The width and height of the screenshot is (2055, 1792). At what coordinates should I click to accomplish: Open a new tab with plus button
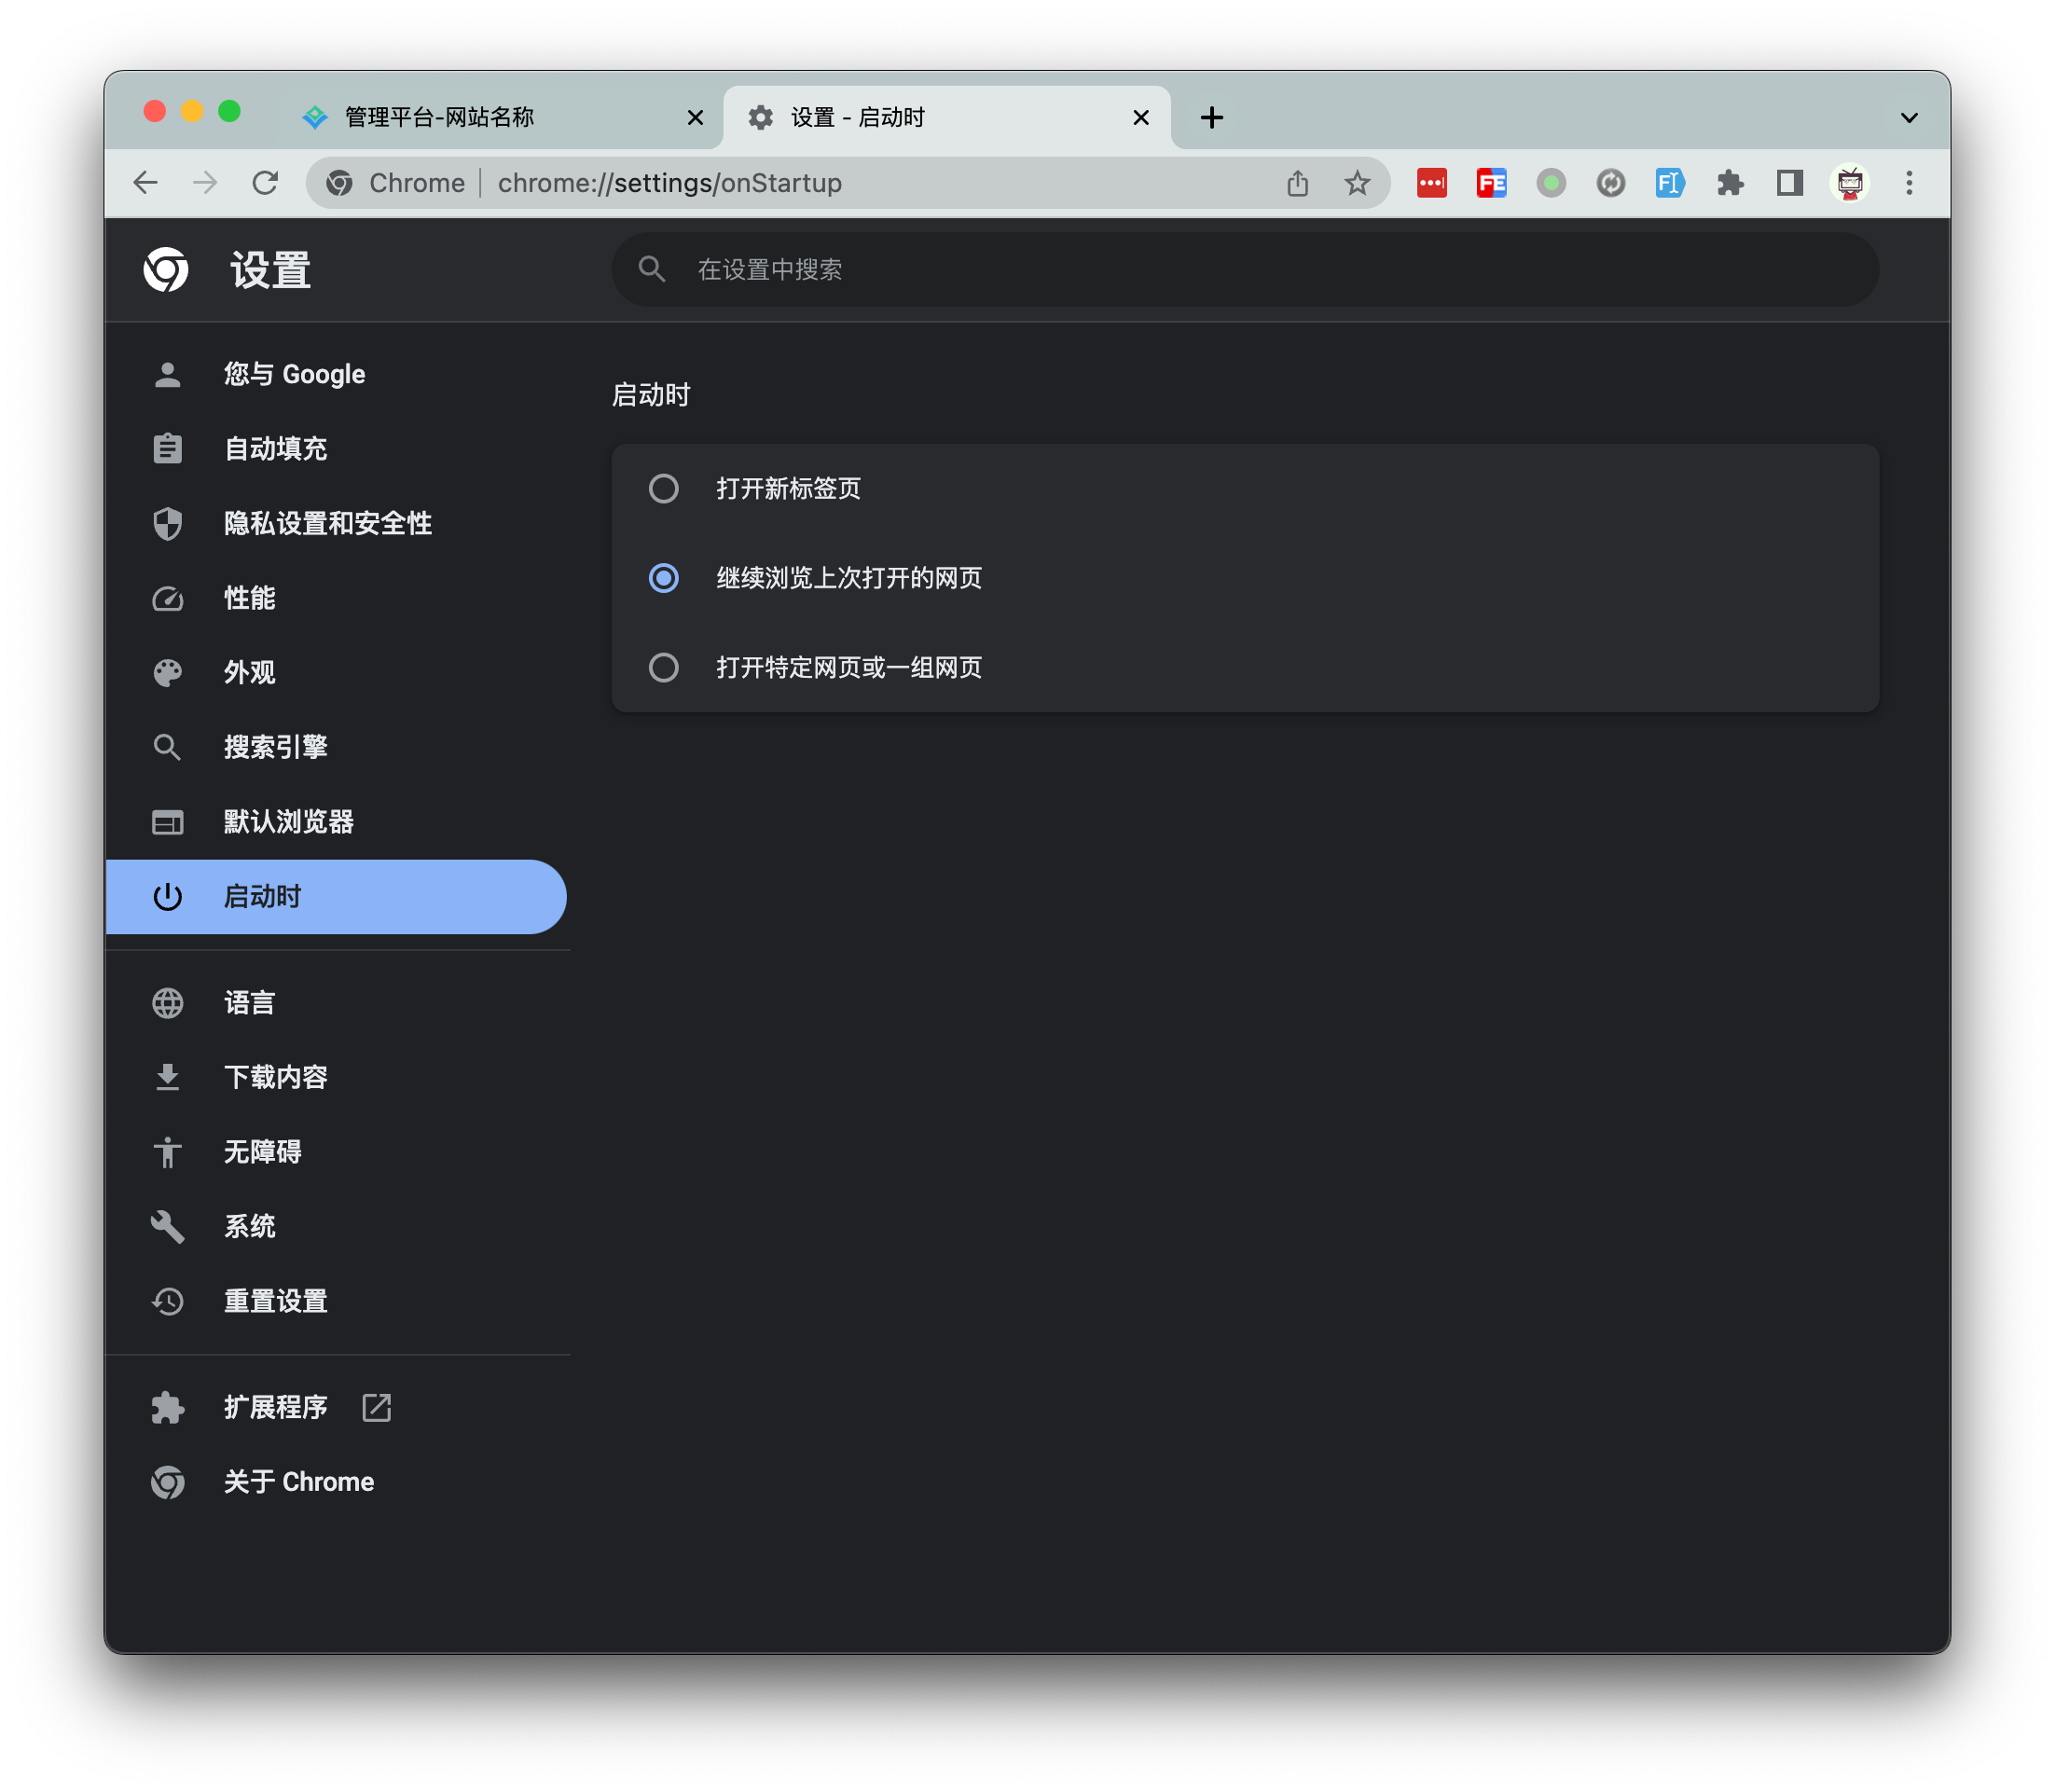(1211, 118)
